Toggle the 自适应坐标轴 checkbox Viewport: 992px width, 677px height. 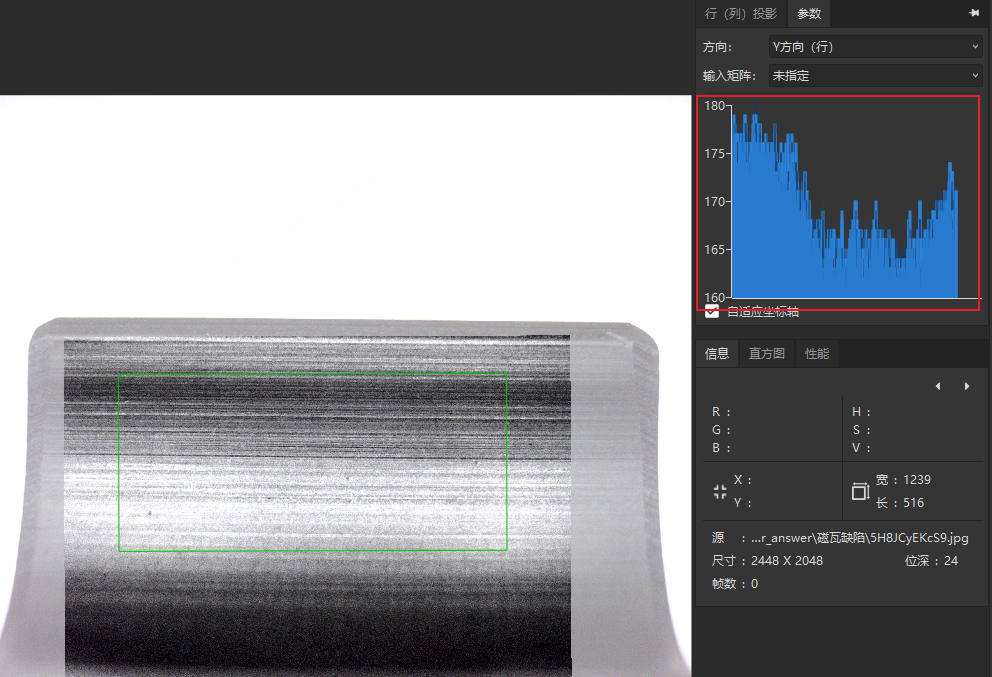point(712,311)
